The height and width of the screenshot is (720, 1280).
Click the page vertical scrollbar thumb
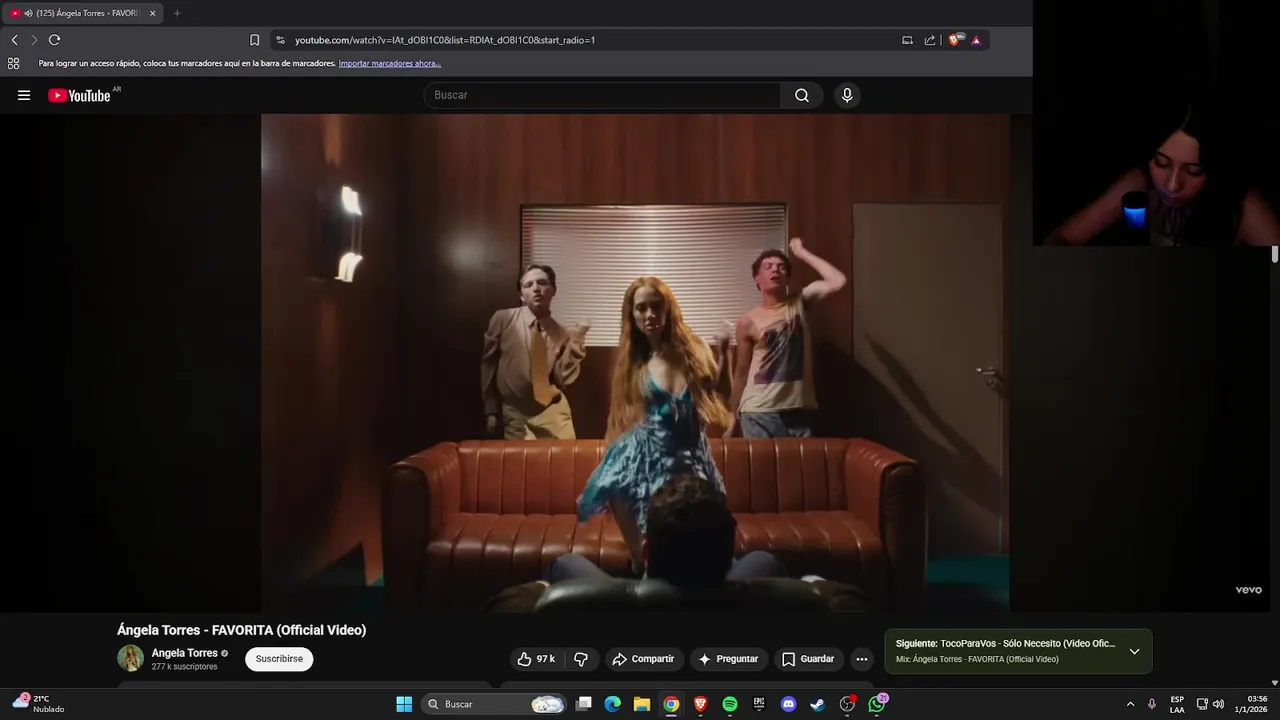pos(1275,254)
